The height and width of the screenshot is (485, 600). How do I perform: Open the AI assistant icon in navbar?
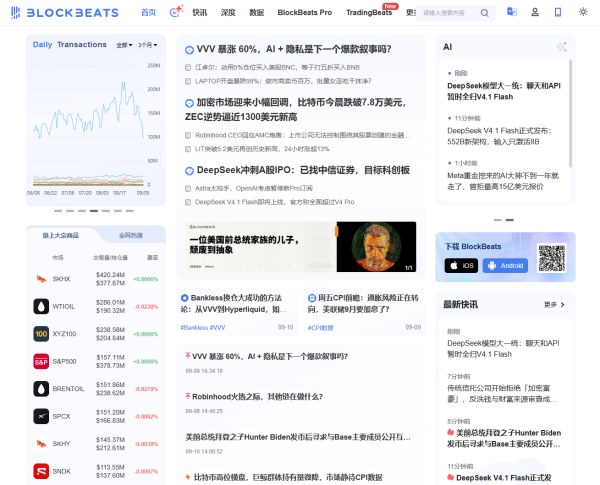(x=176, y=11)
